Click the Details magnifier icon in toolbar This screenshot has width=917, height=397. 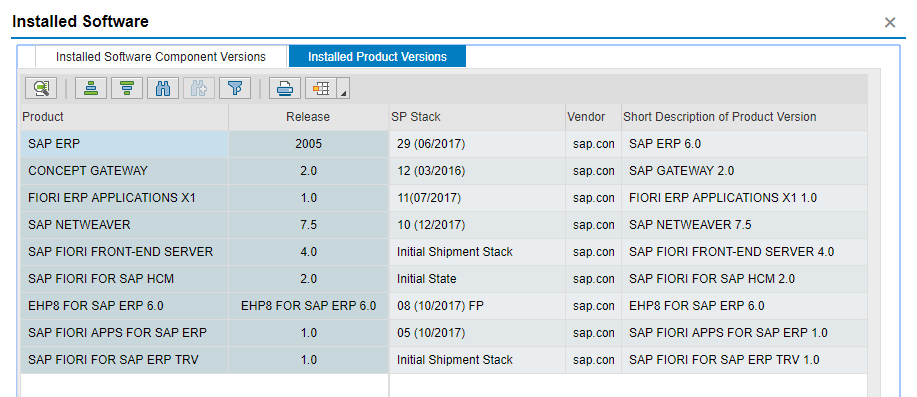click(x=41, y=88)
